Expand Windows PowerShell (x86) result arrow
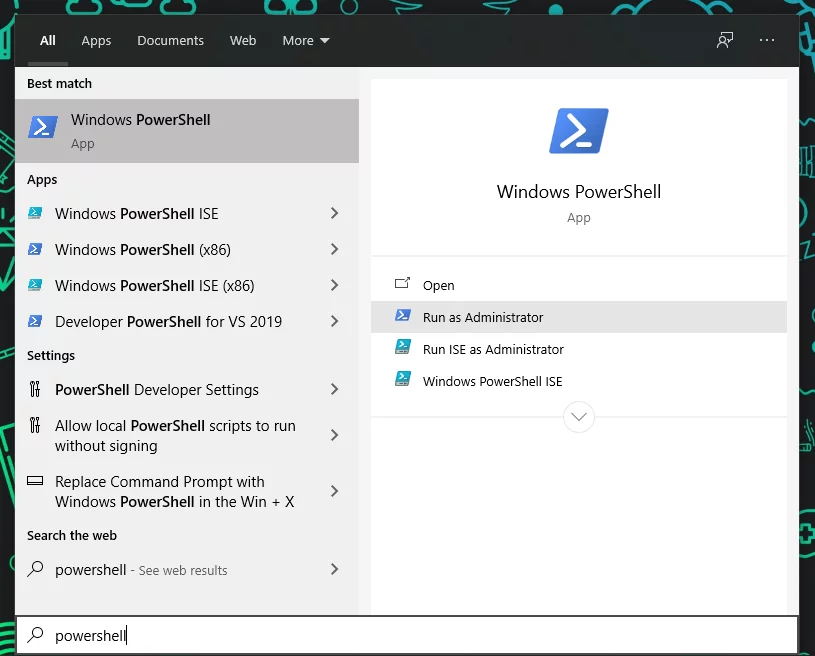This screenshot has width=815, height=656. click(334, 249)
